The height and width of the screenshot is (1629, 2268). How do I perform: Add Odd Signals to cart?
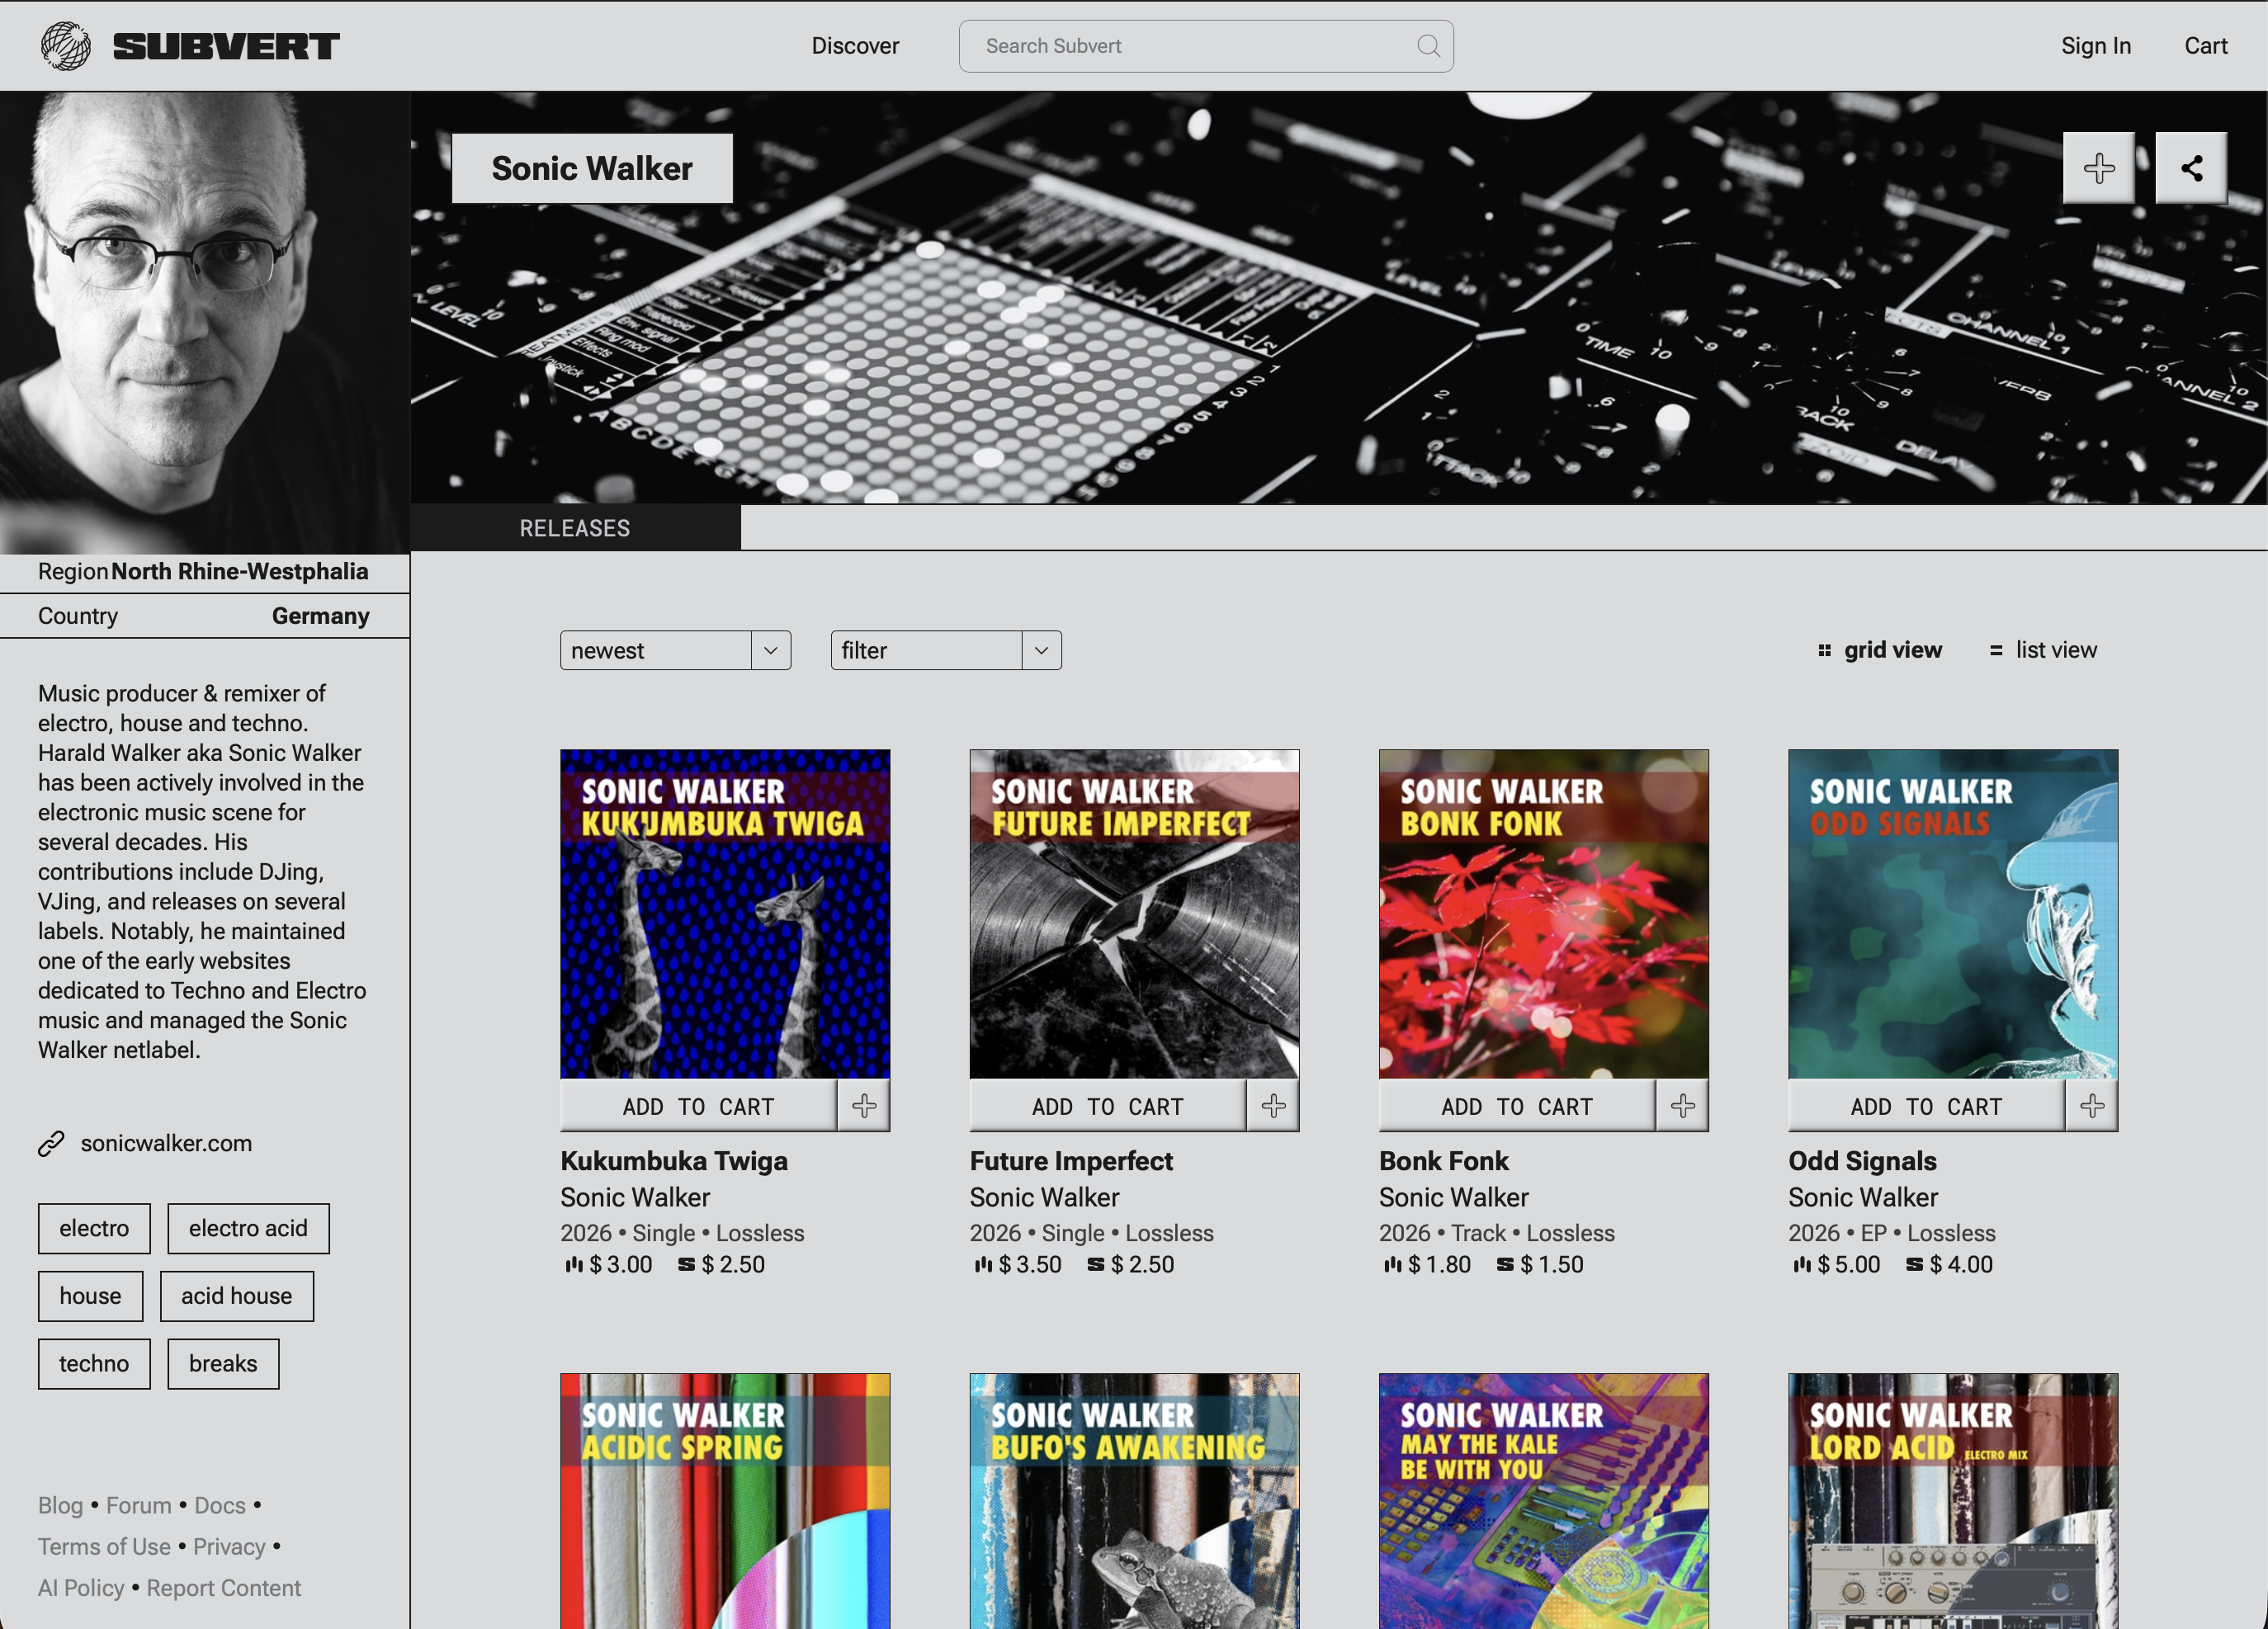[1926, 1106]
